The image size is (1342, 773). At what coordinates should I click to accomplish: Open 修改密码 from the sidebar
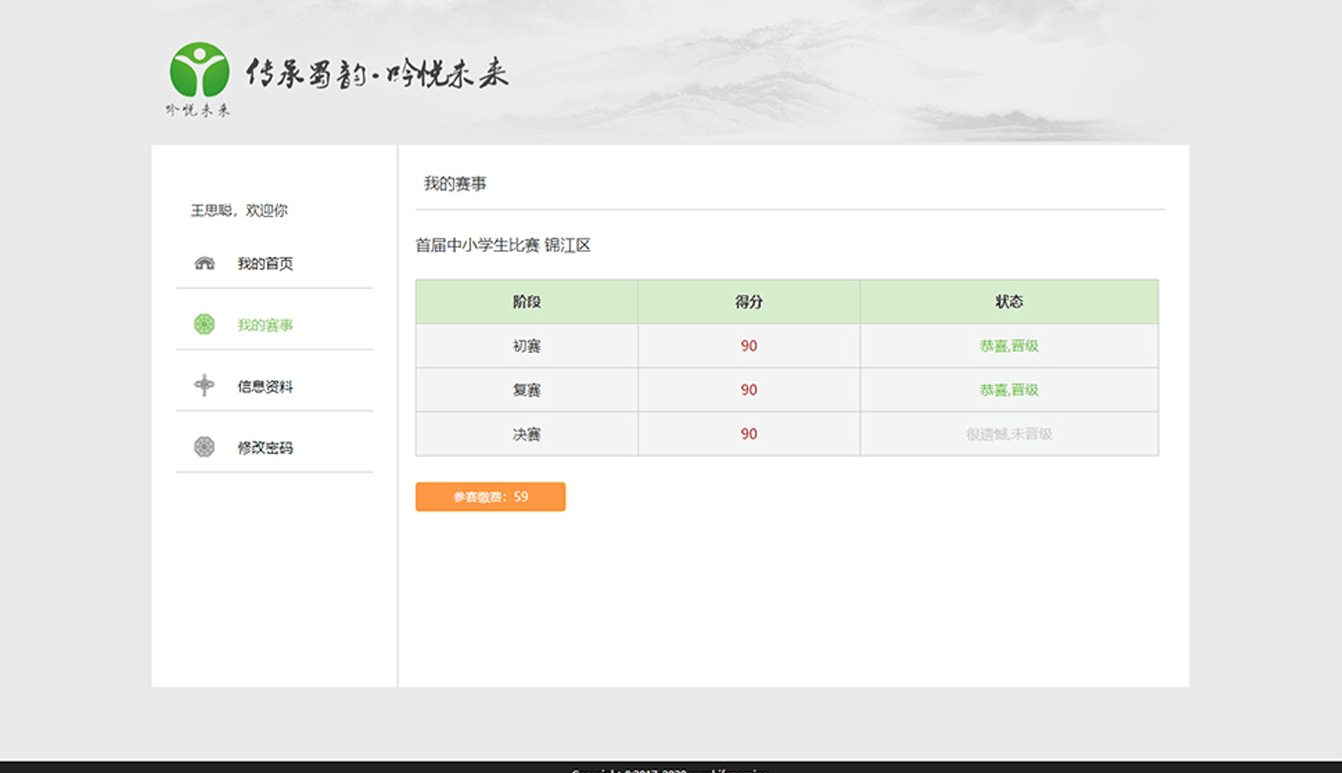tap(265, 448)
